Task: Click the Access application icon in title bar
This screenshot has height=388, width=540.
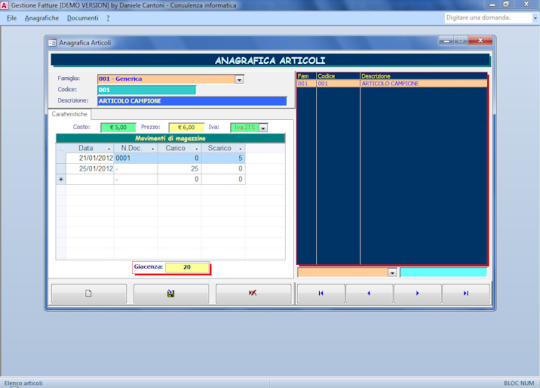Action: pos(4,5)
